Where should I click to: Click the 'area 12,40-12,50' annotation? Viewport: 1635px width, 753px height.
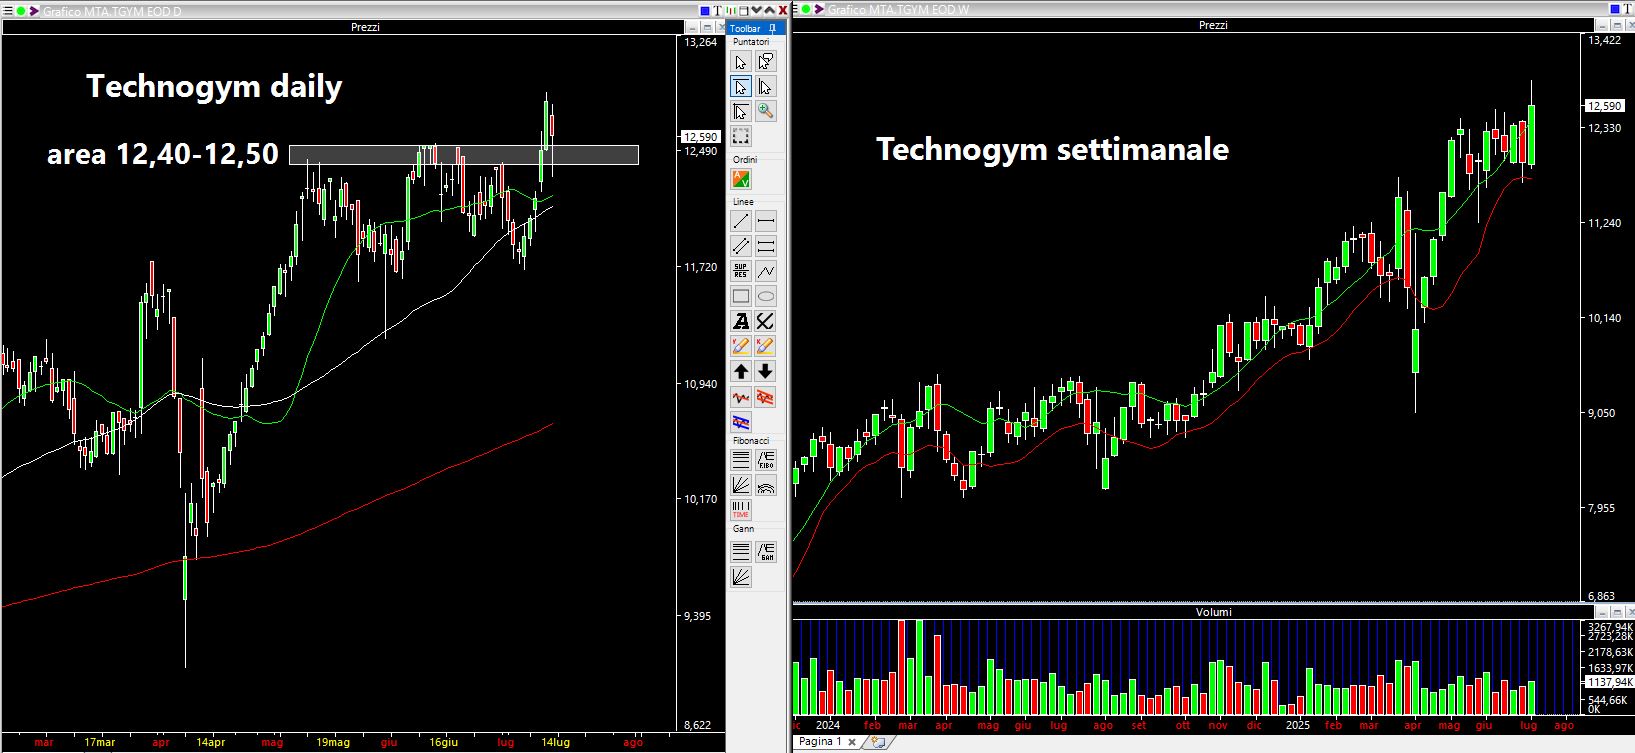click(x=163, y=154)
